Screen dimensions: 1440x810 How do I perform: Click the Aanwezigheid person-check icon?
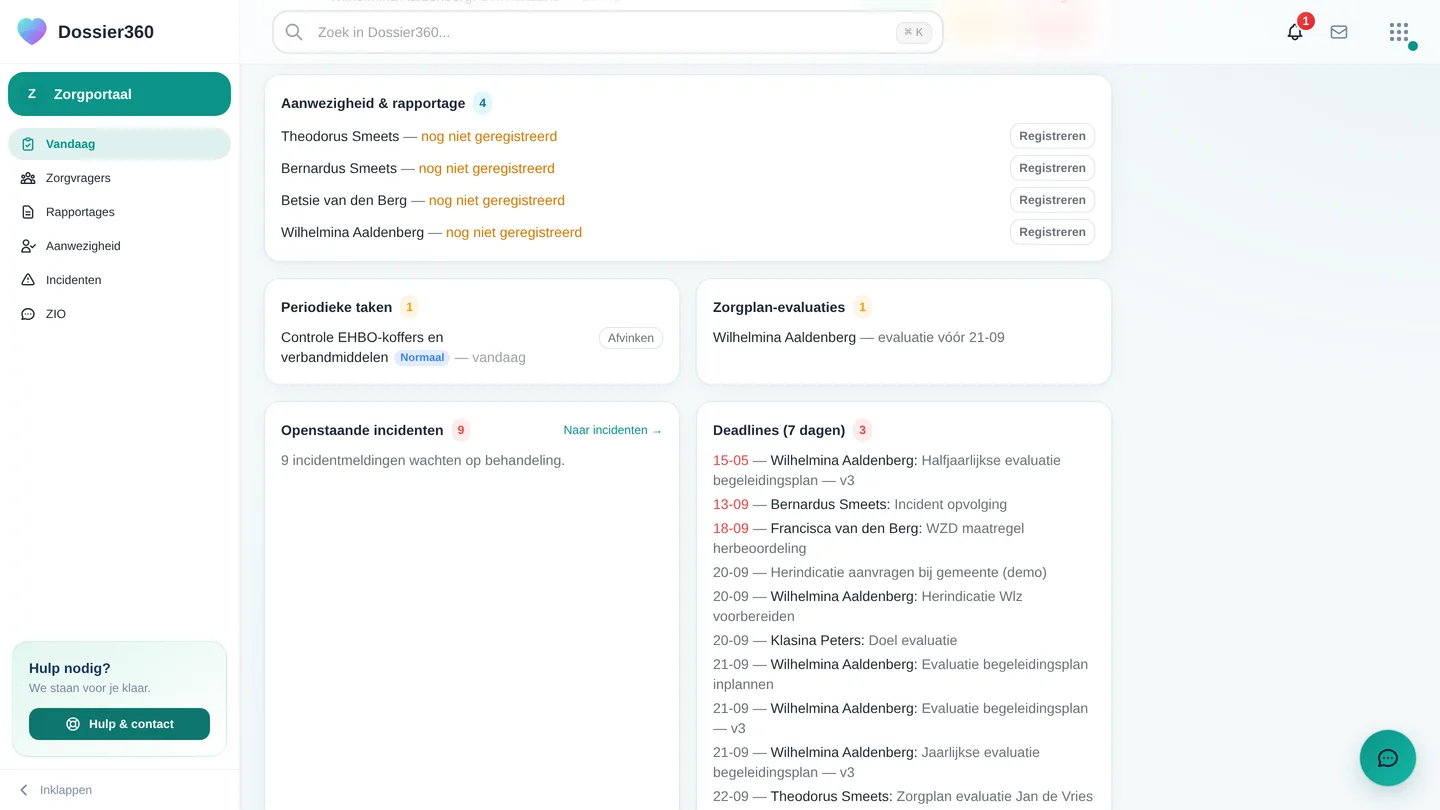28,246
